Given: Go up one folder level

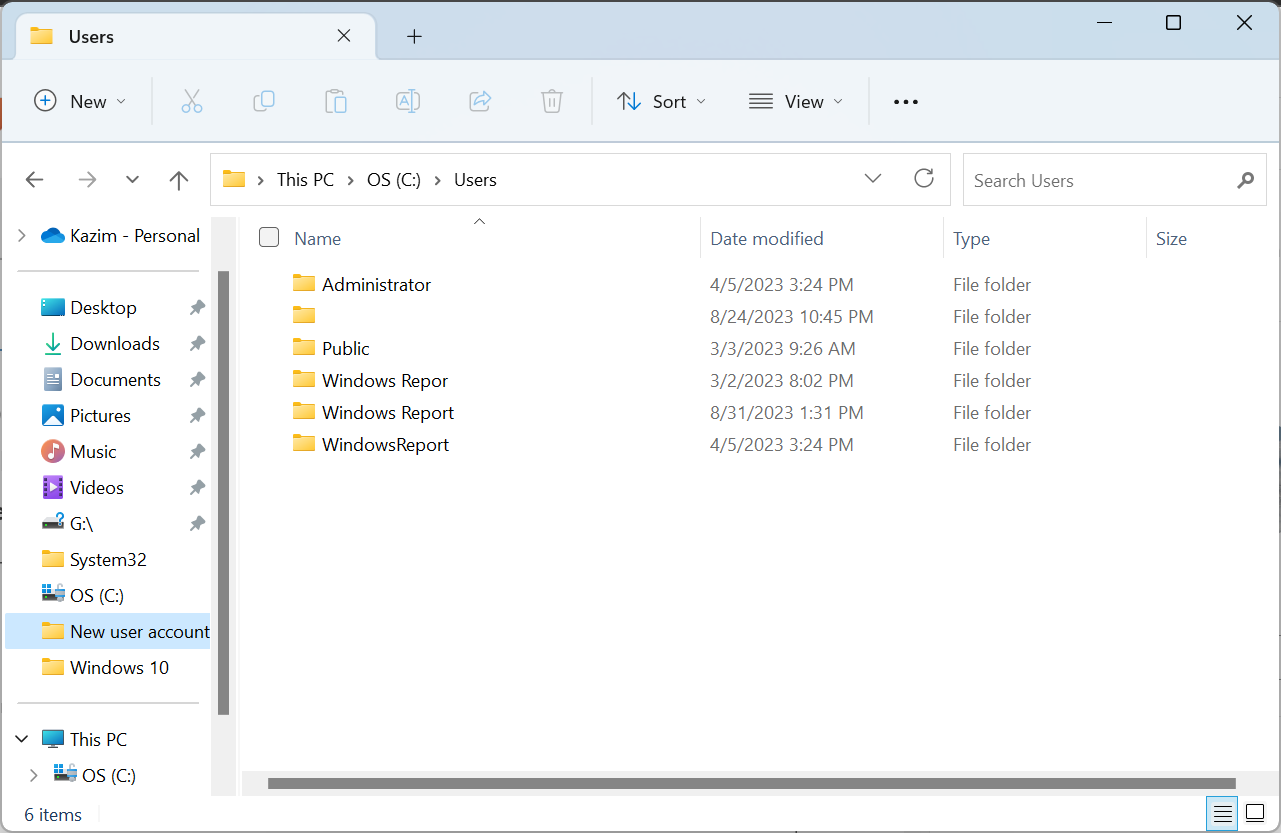Looking at the screenshot, I should pos(179,180).
